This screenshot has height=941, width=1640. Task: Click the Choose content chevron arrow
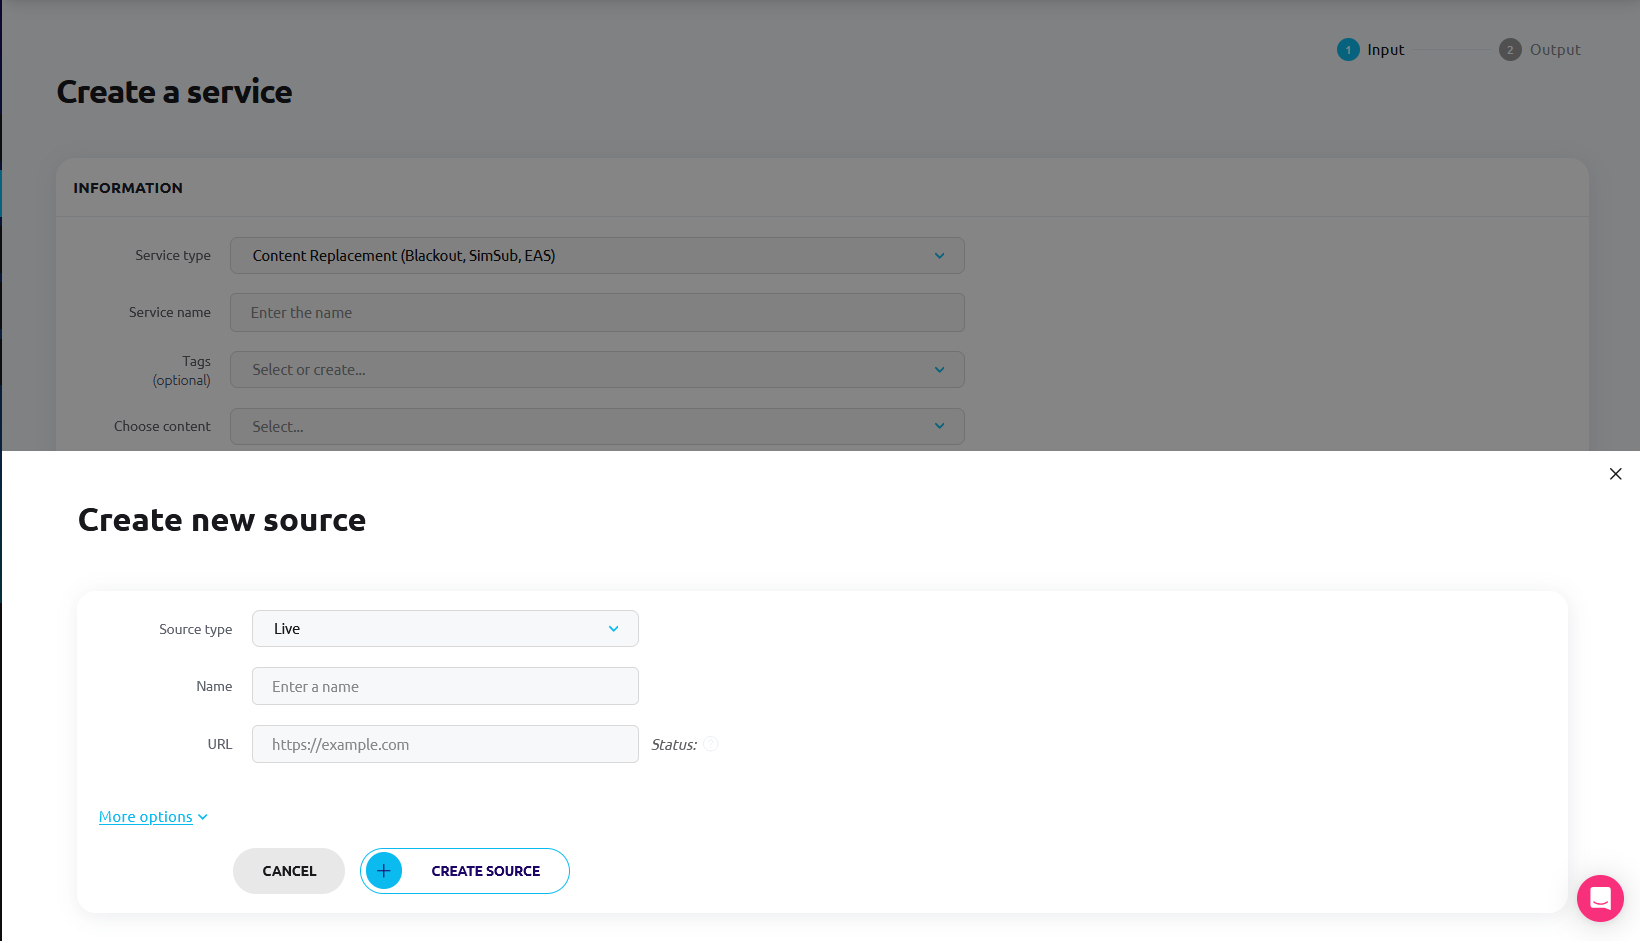[940, 426]
